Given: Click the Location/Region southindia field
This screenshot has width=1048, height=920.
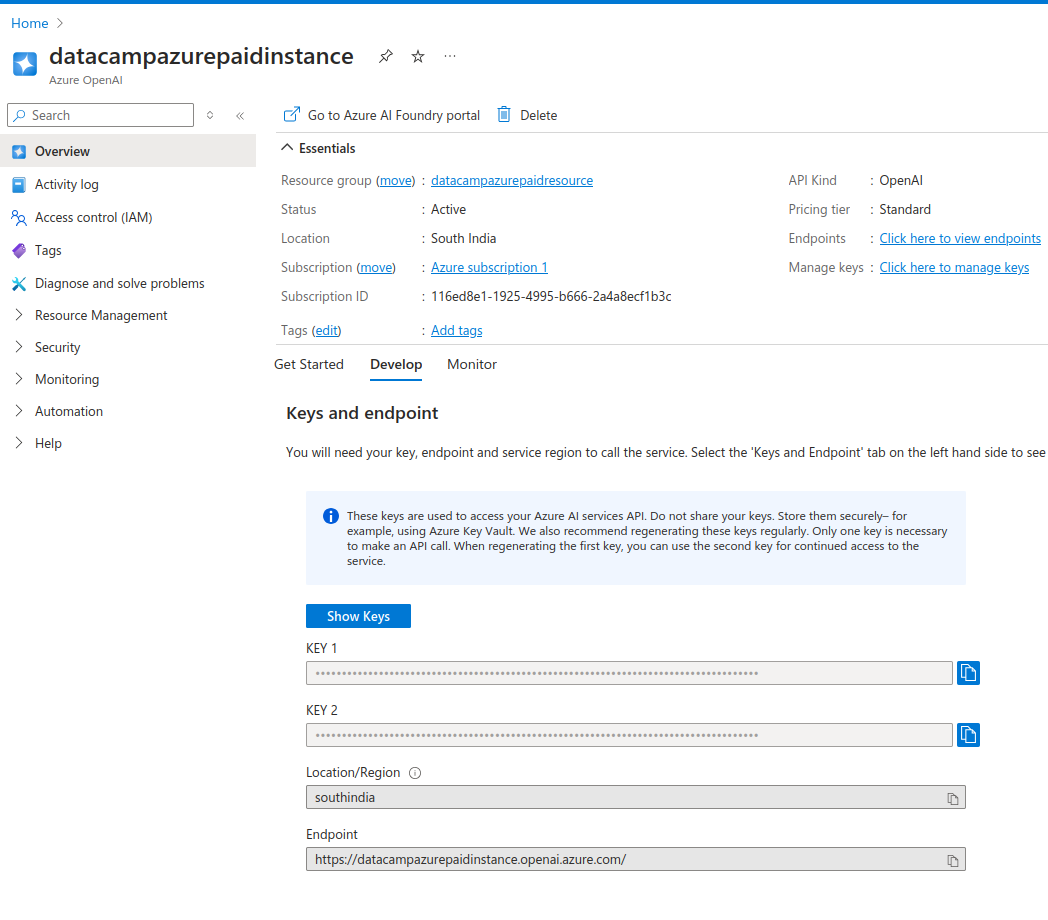Looking at the screenshot, I should [x=636, y=798].
